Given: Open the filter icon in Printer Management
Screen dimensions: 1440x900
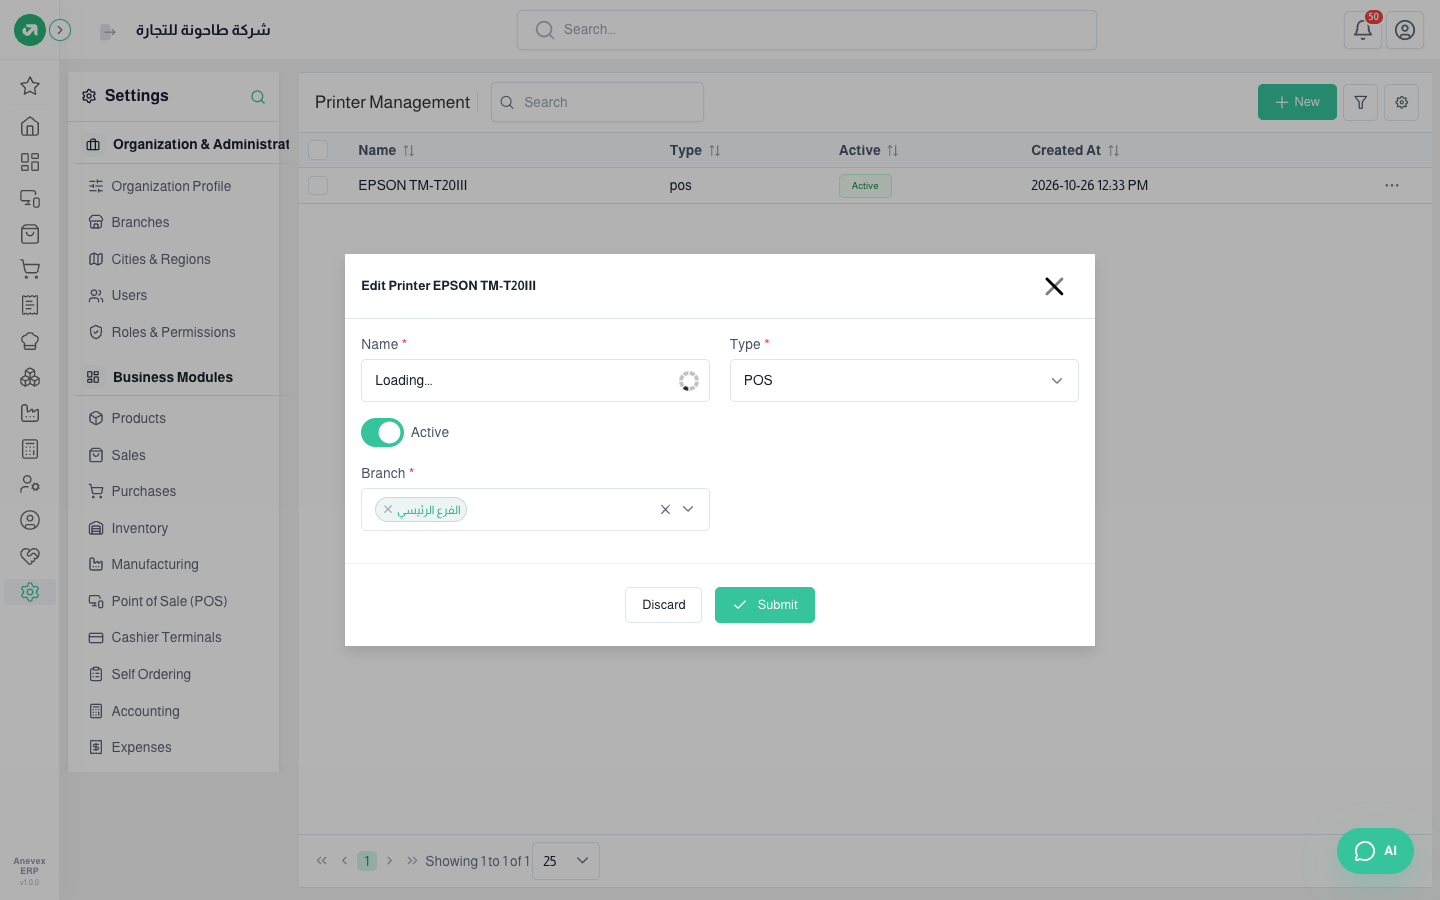Looking at the screenshot, I should pos(1361,102).
